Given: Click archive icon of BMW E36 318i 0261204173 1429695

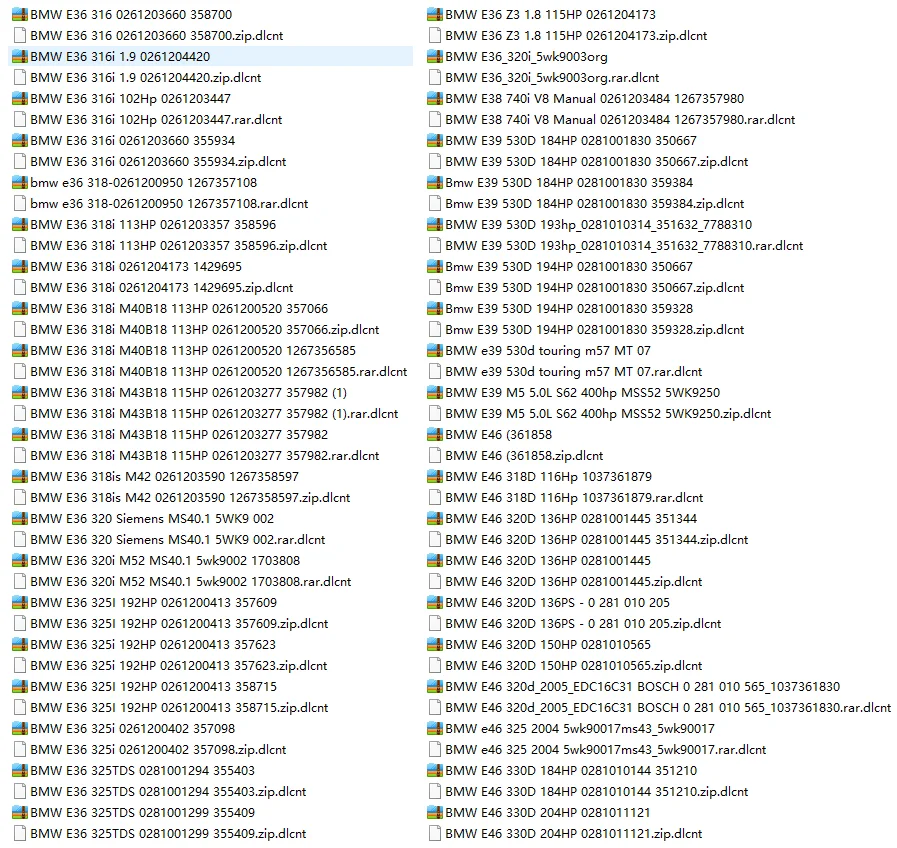Looking at the screenshot, I should tap(19, 267).
